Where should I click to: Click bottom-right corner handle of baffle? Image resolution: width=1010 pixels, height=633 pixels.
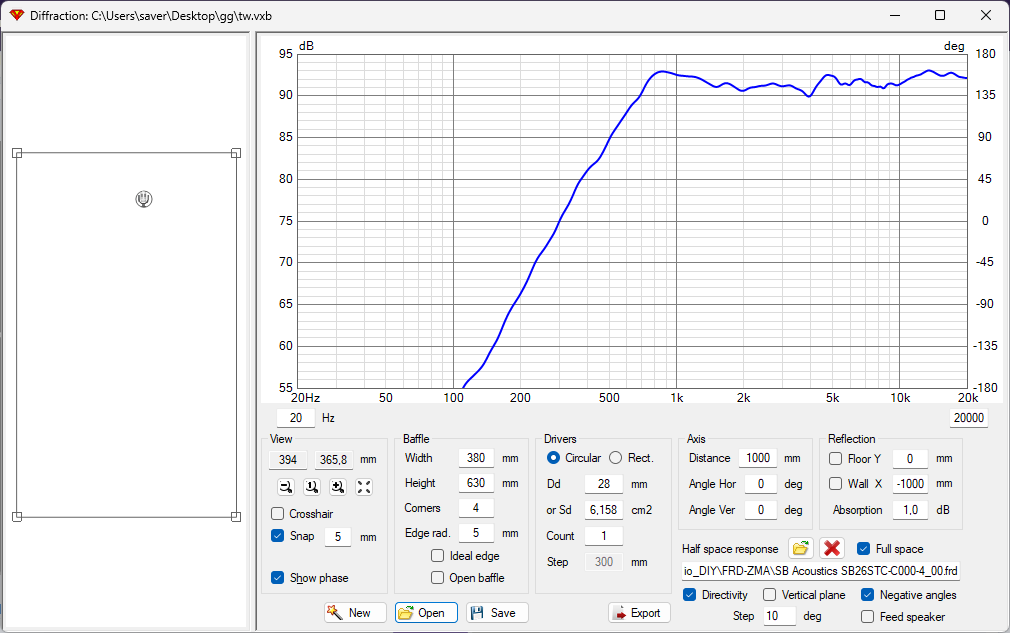236,516
